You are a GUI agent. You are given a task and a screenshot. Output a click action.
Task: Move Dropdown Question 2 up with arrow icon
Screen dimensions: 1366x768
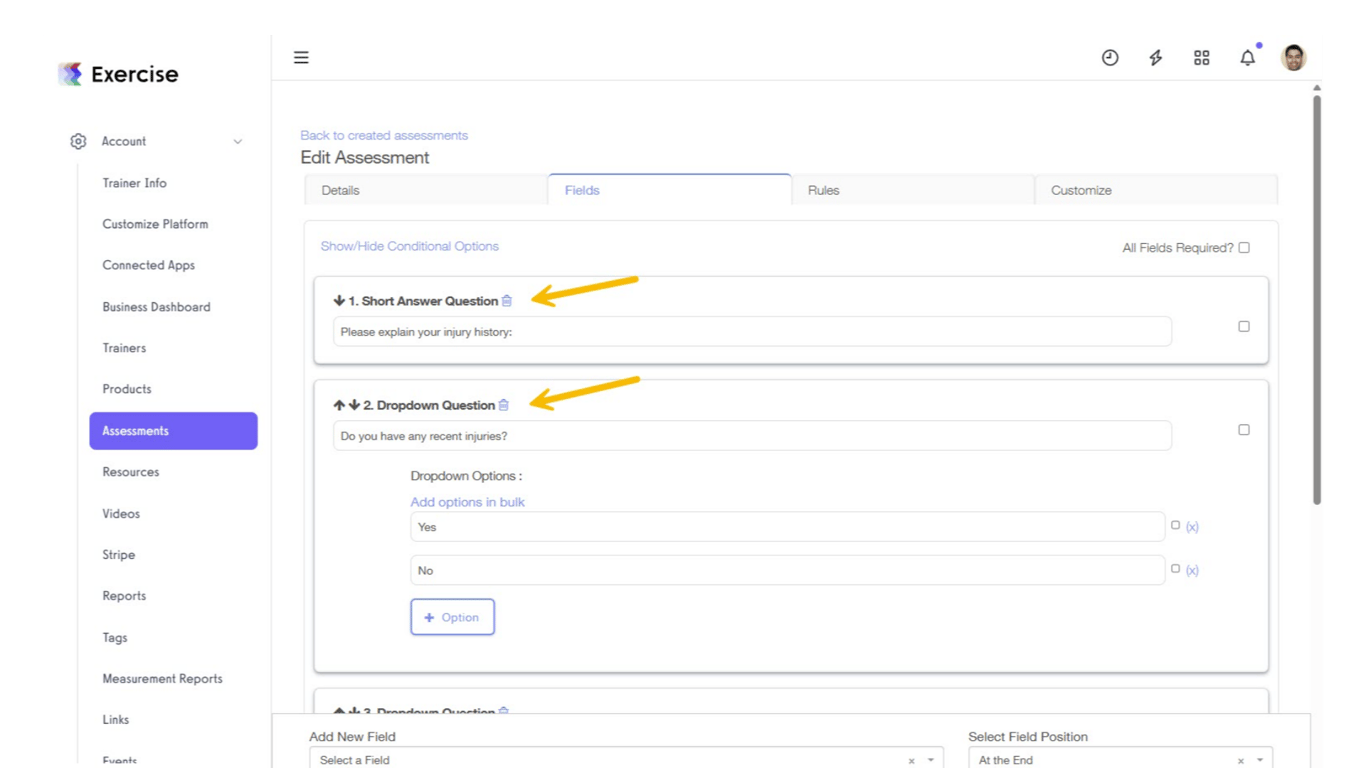pos(339,405)
